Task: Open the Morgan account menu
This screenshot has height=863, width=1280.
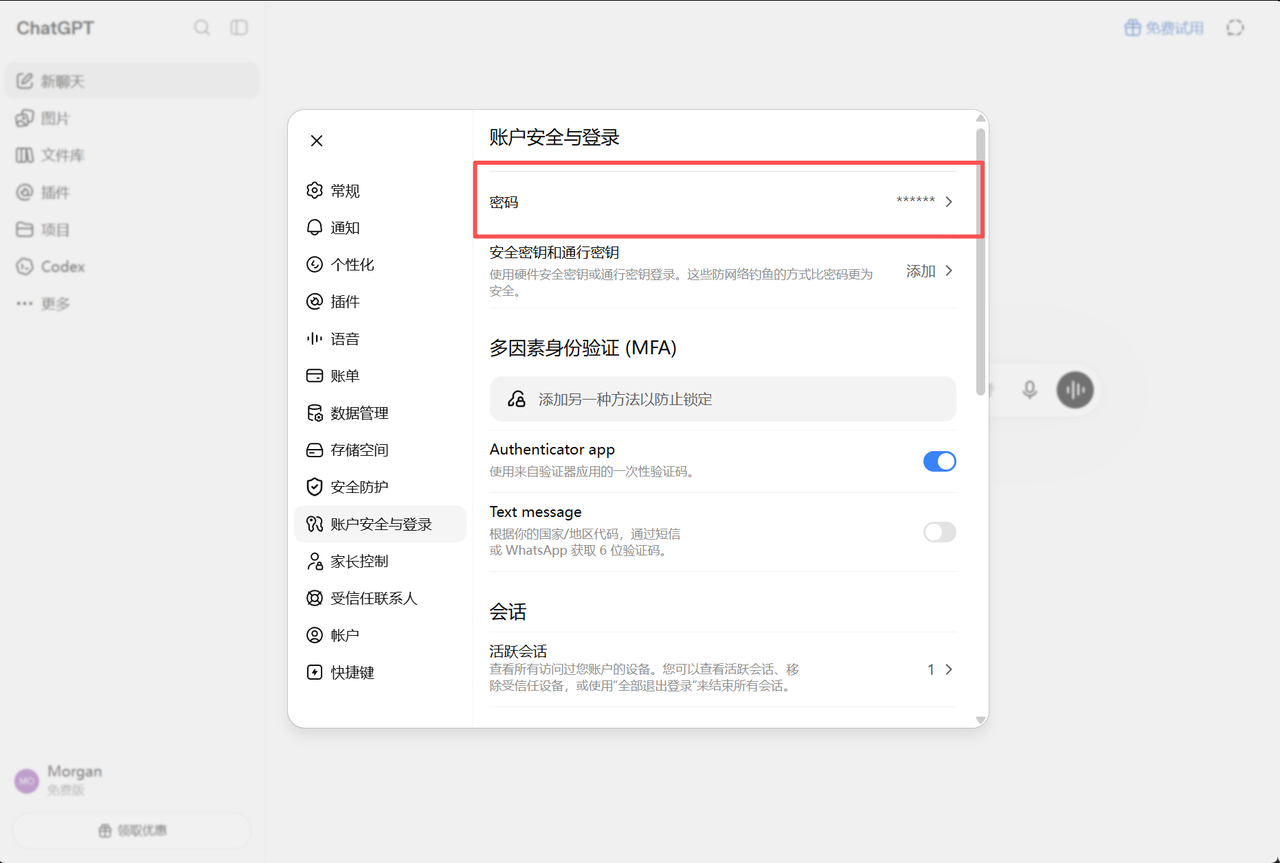Action: coord(132,780)
